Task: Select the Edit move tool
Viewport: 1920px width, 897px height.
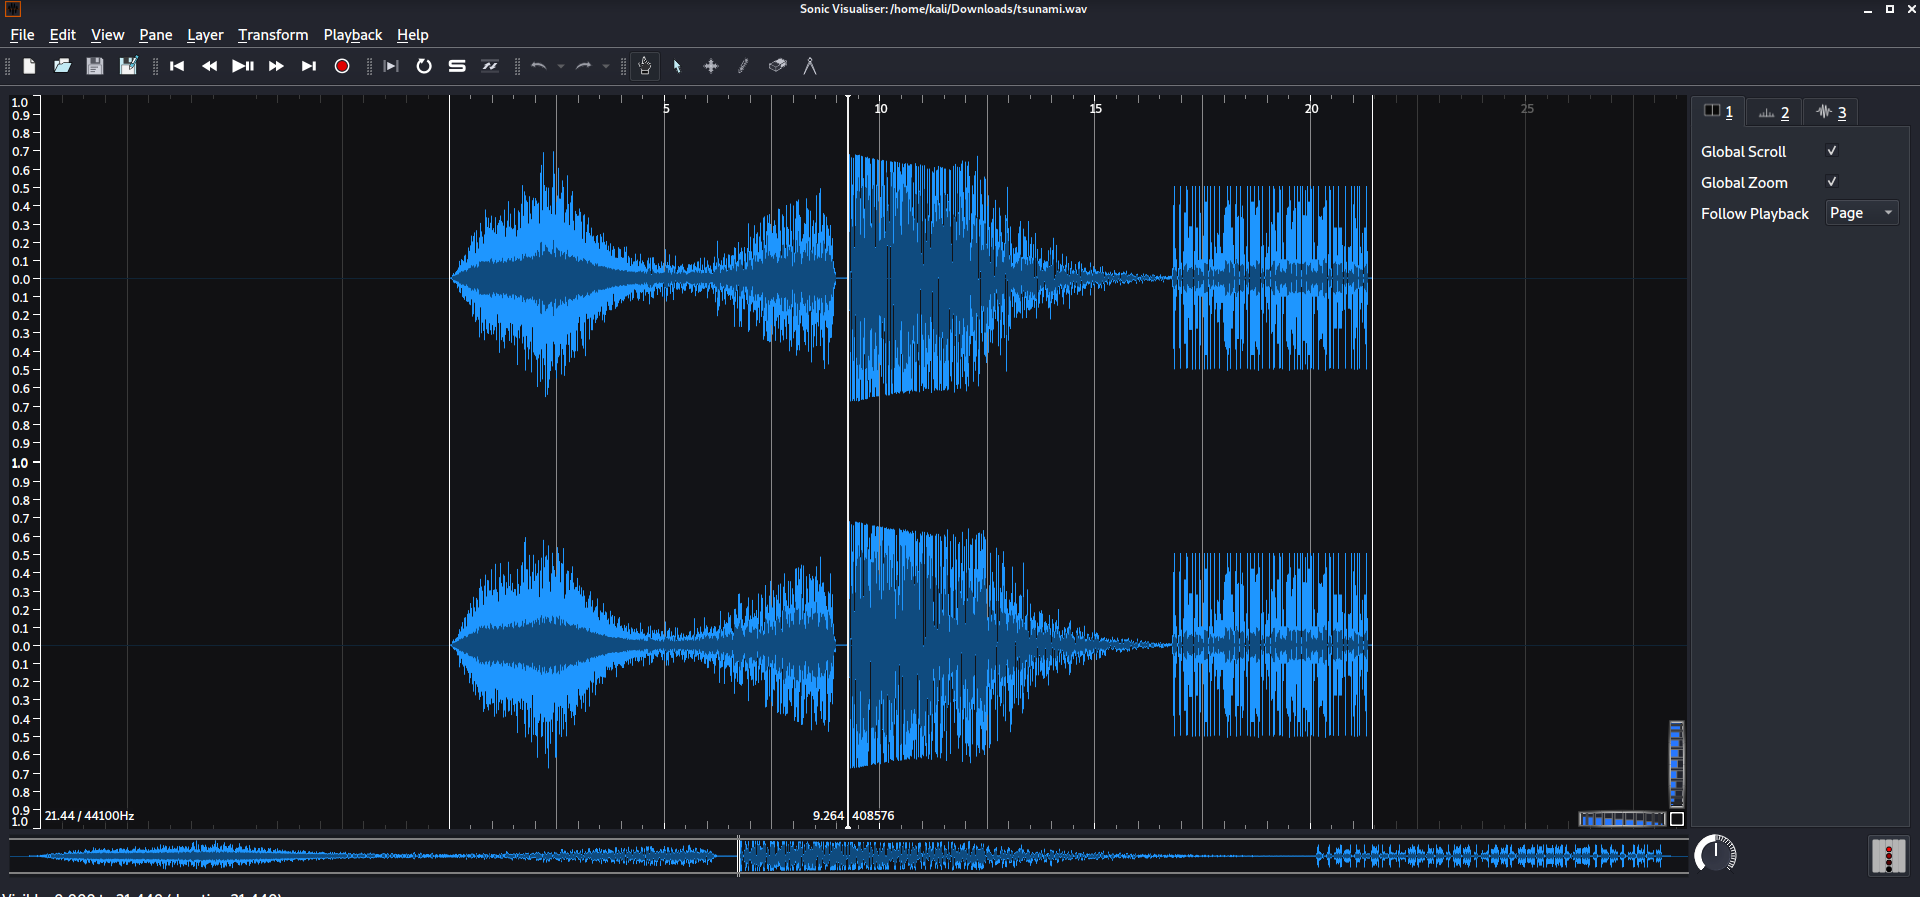Action: [x=711, y=66]
